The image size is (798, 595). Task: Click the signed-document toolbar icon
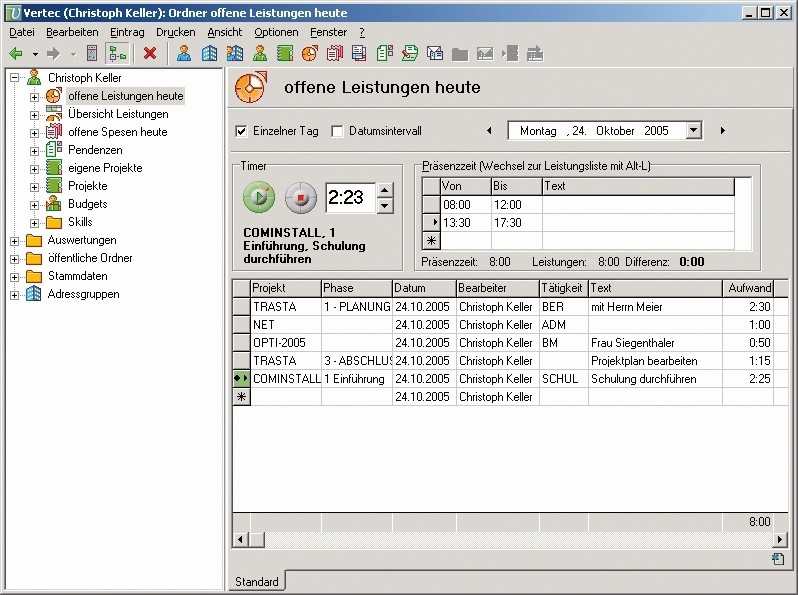410,53
